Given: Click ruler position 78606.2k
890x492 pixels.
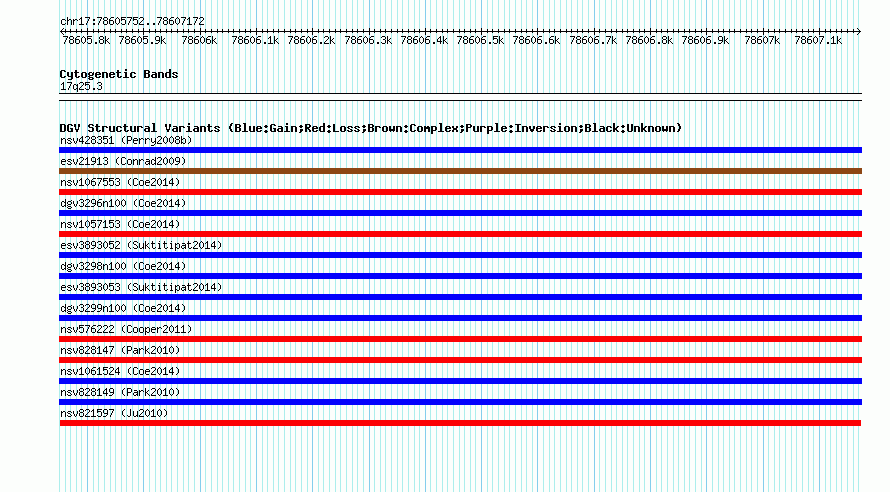Looking at the screenshot, I should 311,40.
